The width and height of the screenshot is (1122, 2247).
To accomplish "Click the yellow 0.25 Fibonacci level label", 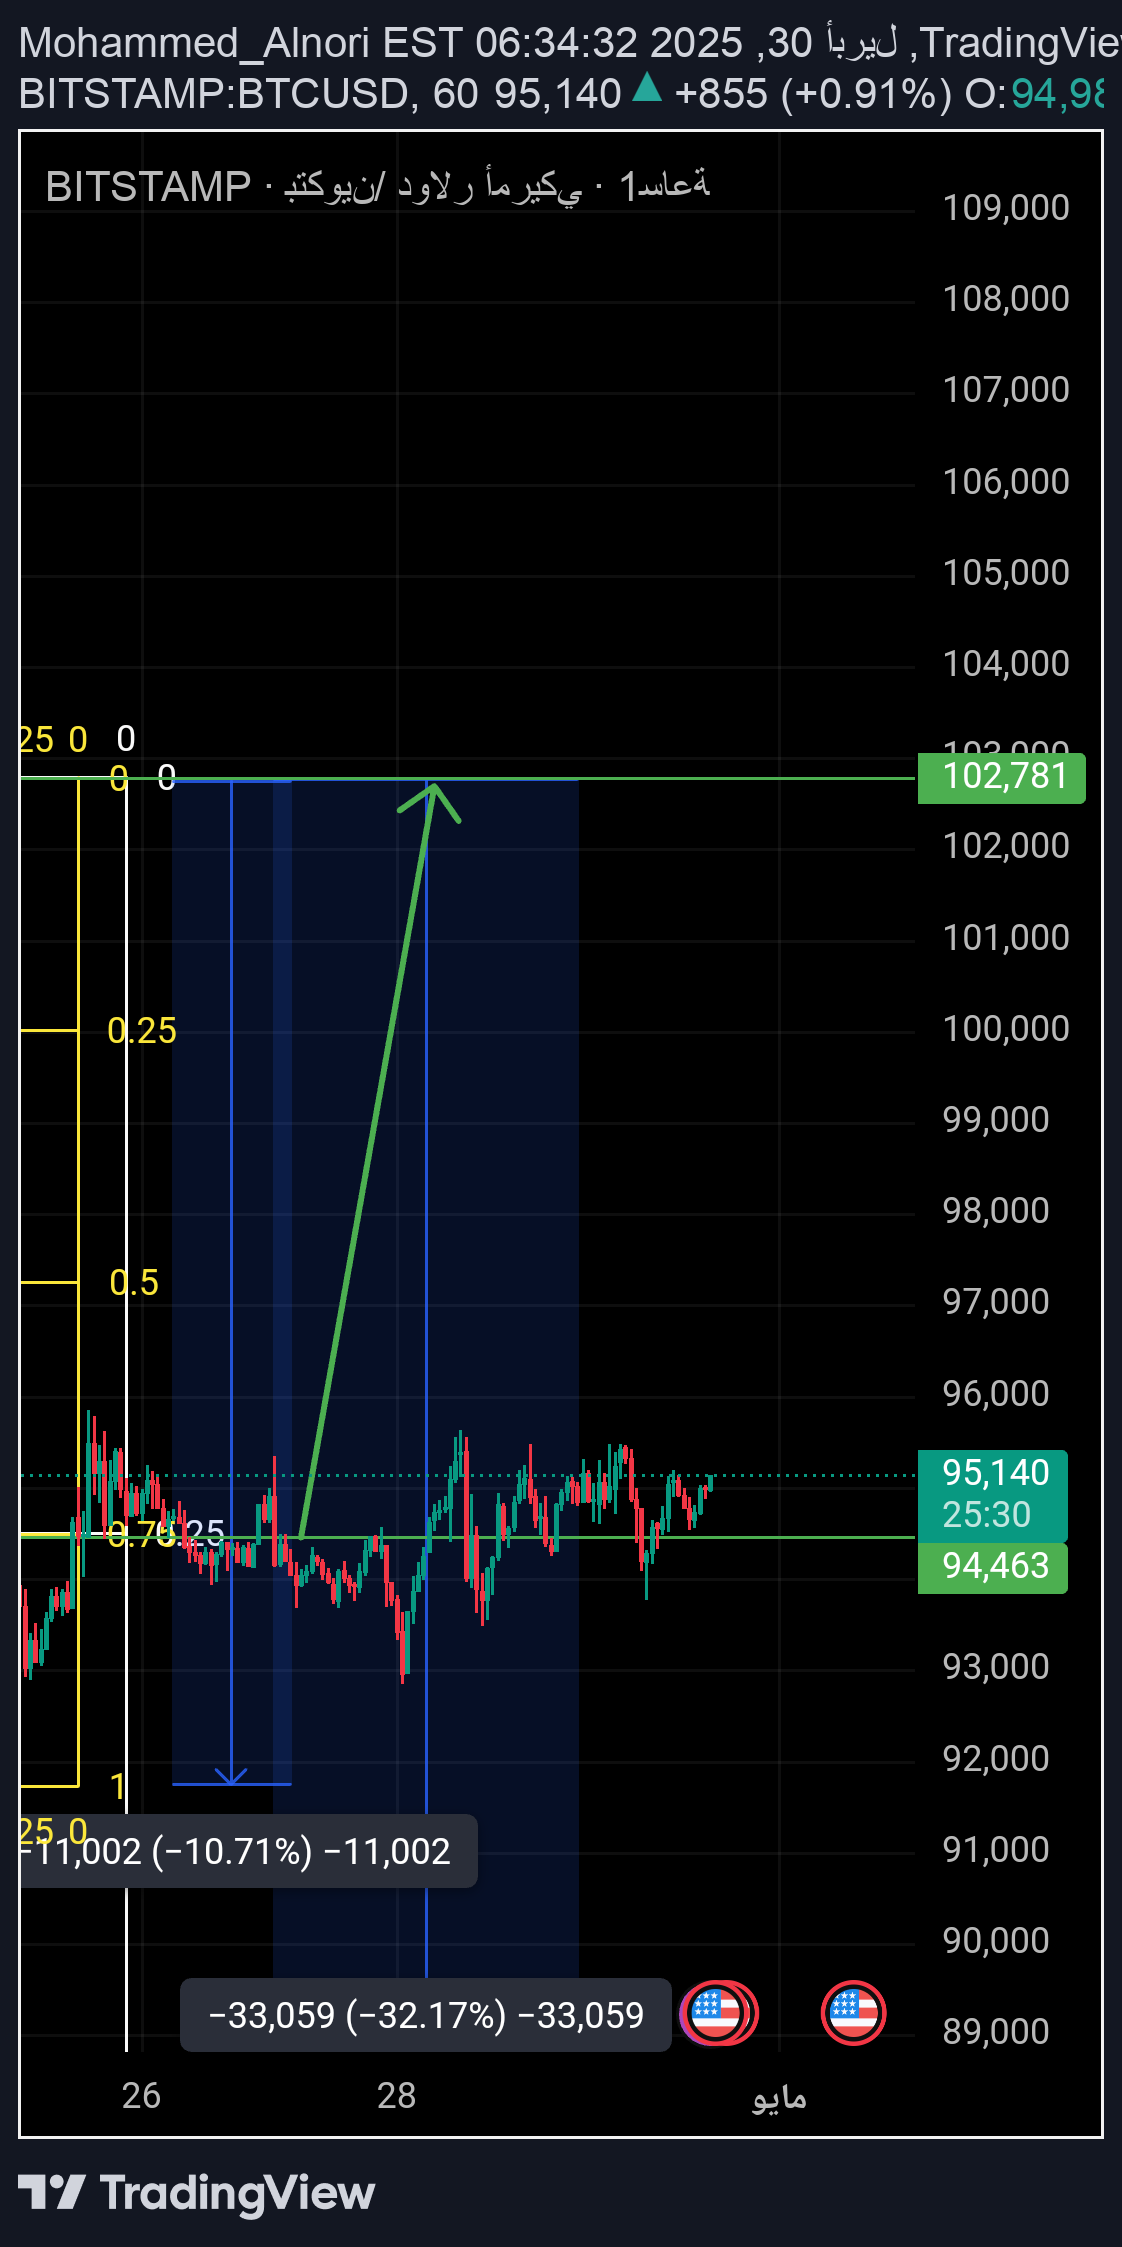I will pyautogui.click(x=142, y=1031).
